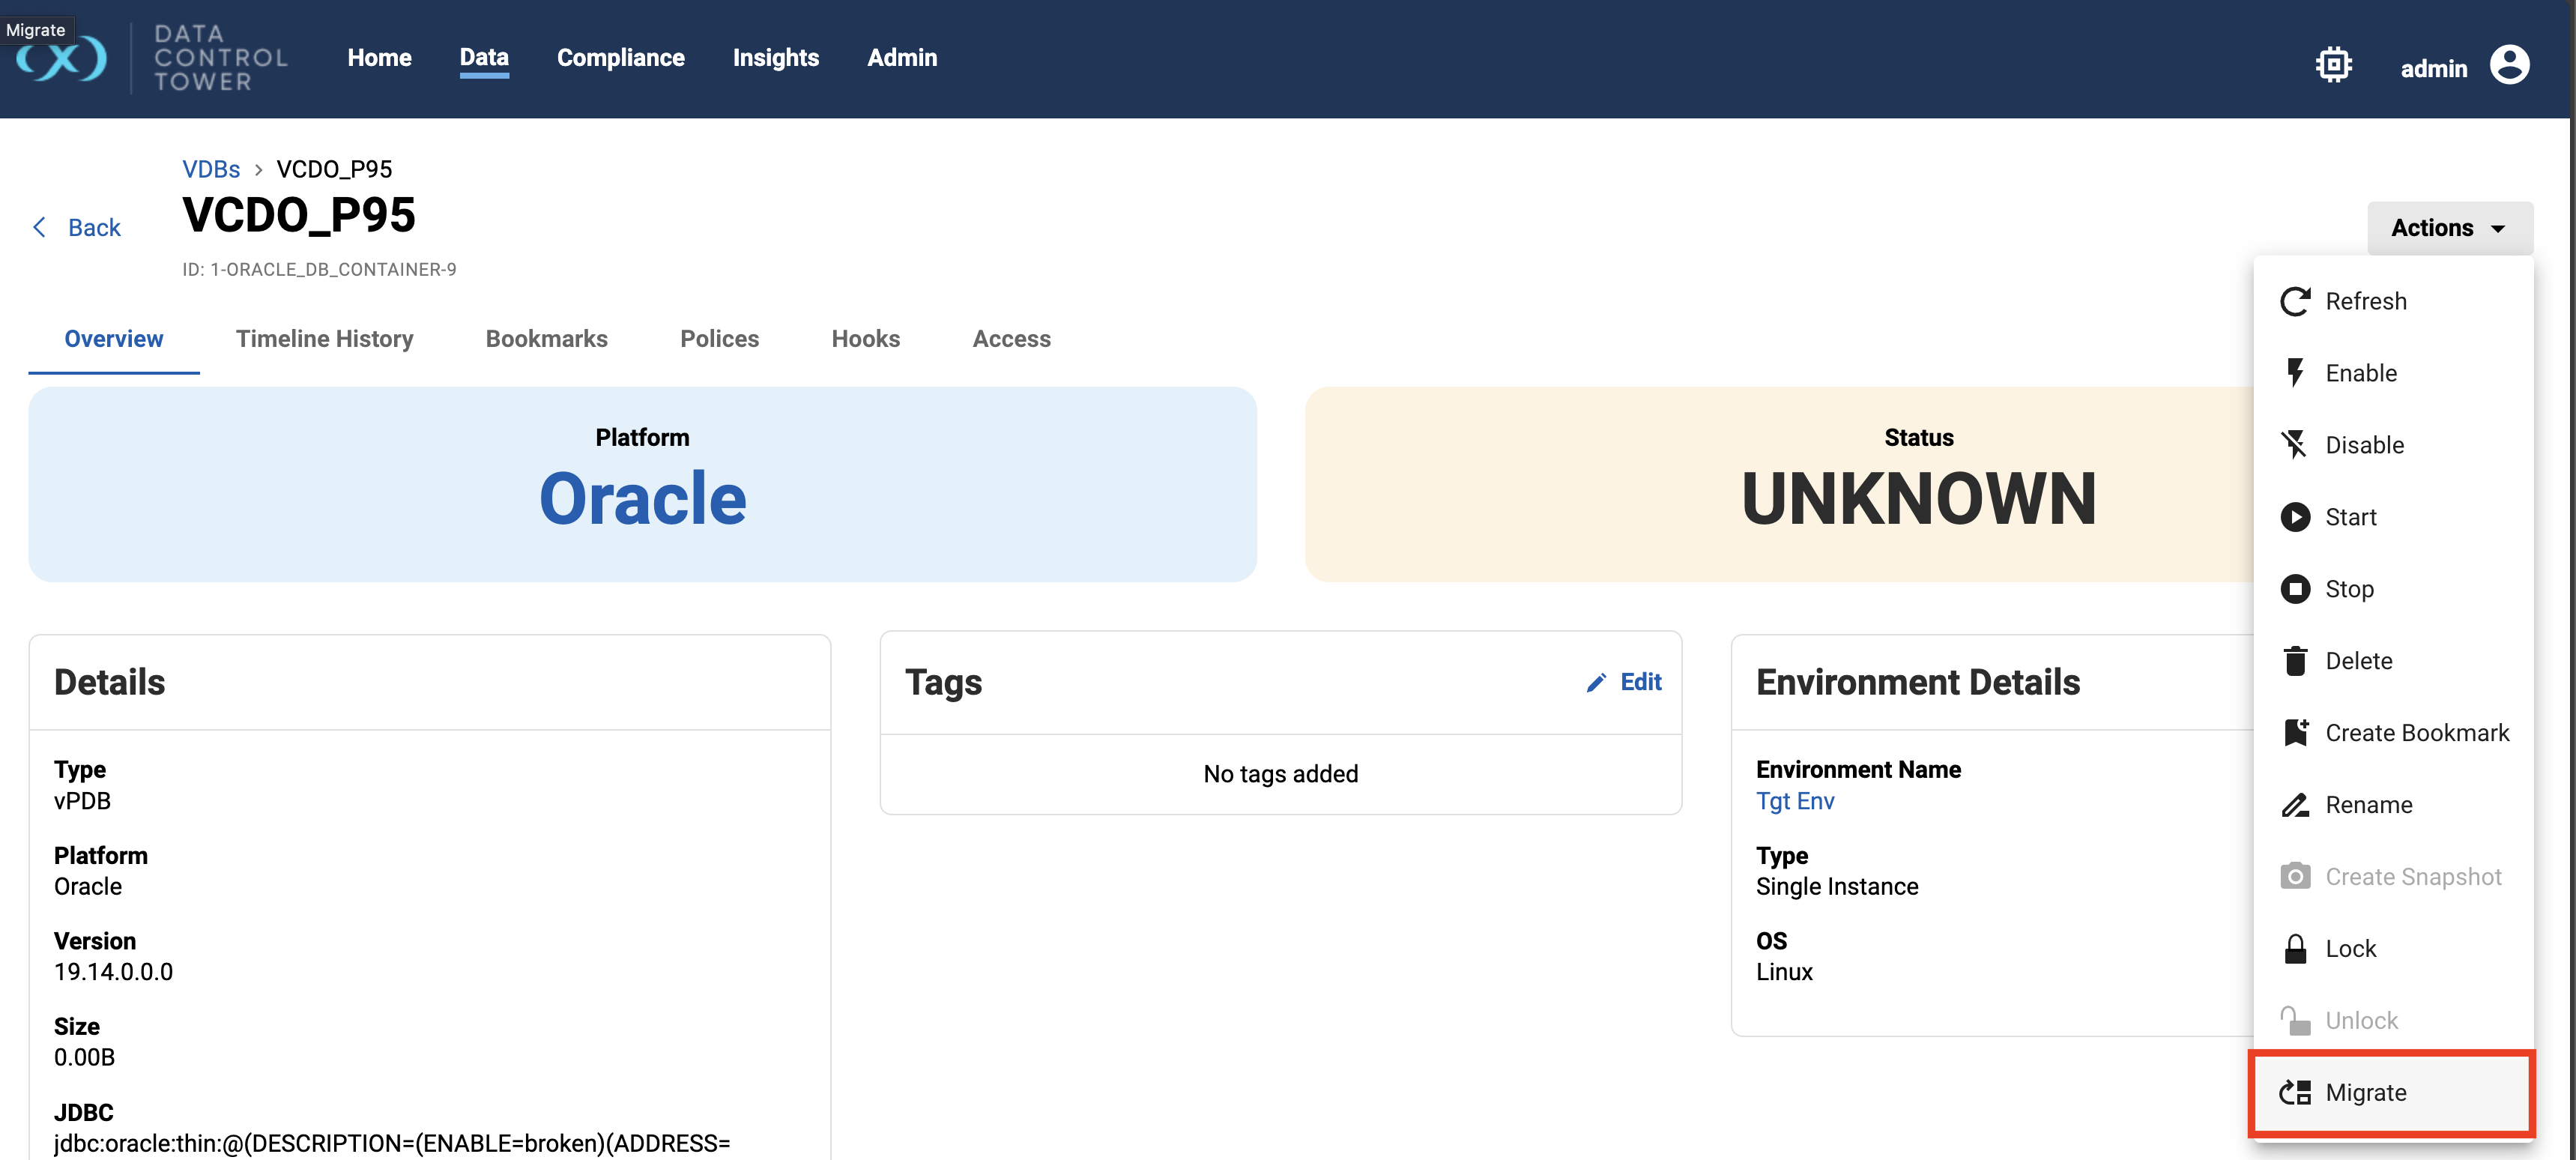Click the Delete trash can icon
This screenshot has width=2576, height=1160.
[2294, 661]
